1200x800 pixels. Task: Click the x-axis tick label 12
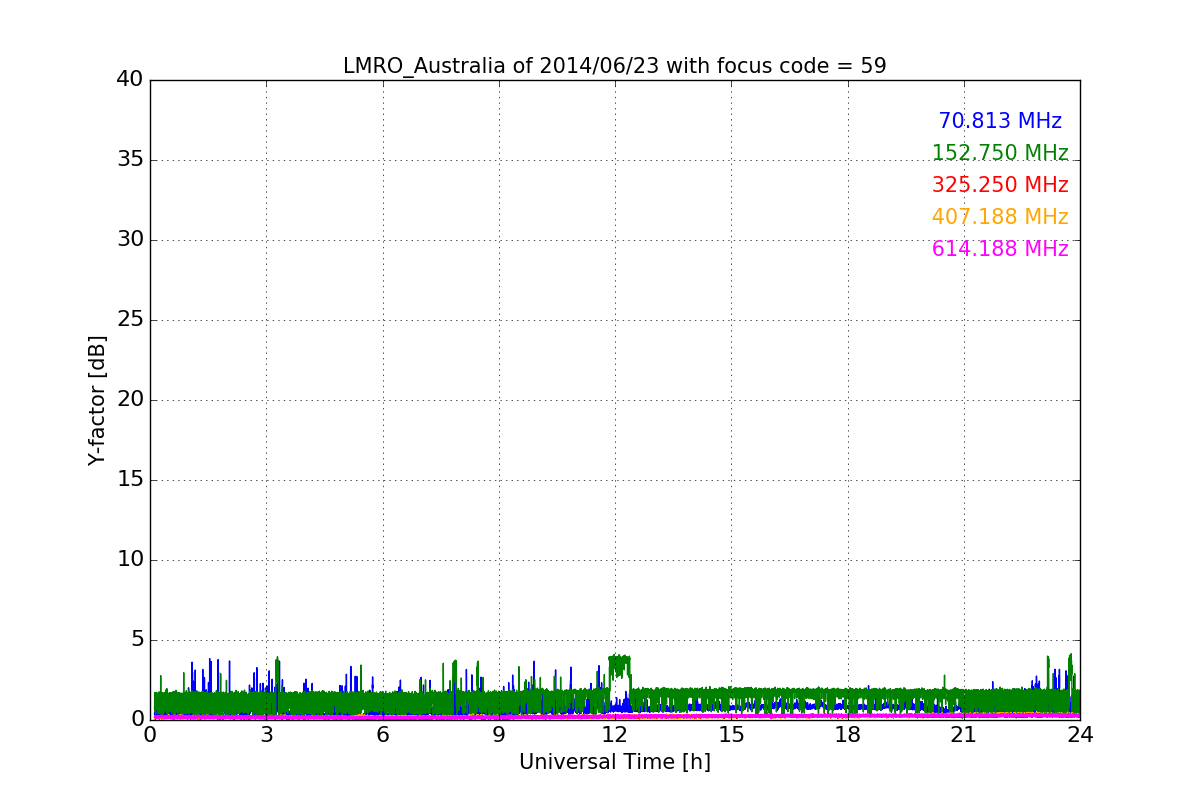(x=615, y=735)
